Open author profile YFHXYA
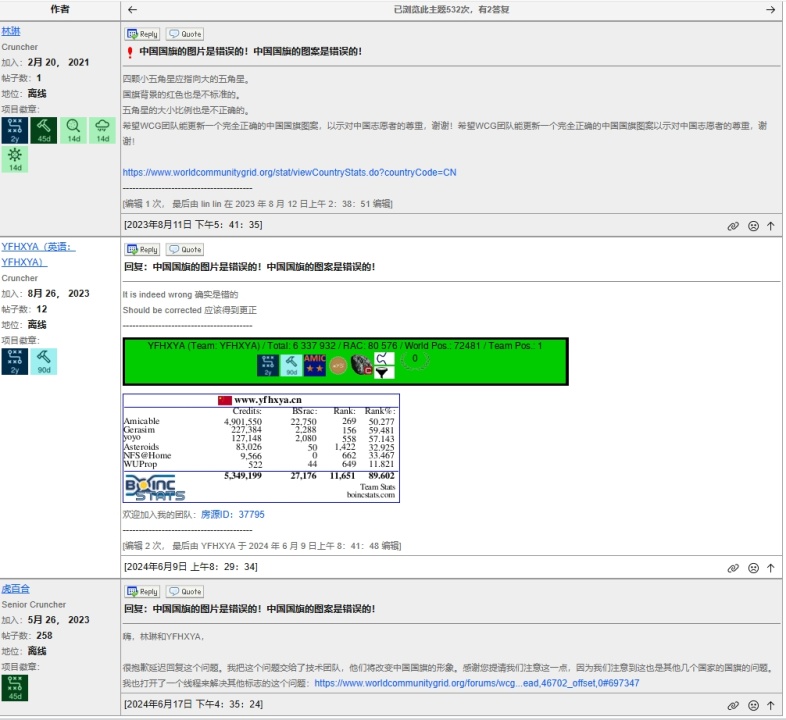The width and height of the screenshot is (786, 720). (38, 254)
